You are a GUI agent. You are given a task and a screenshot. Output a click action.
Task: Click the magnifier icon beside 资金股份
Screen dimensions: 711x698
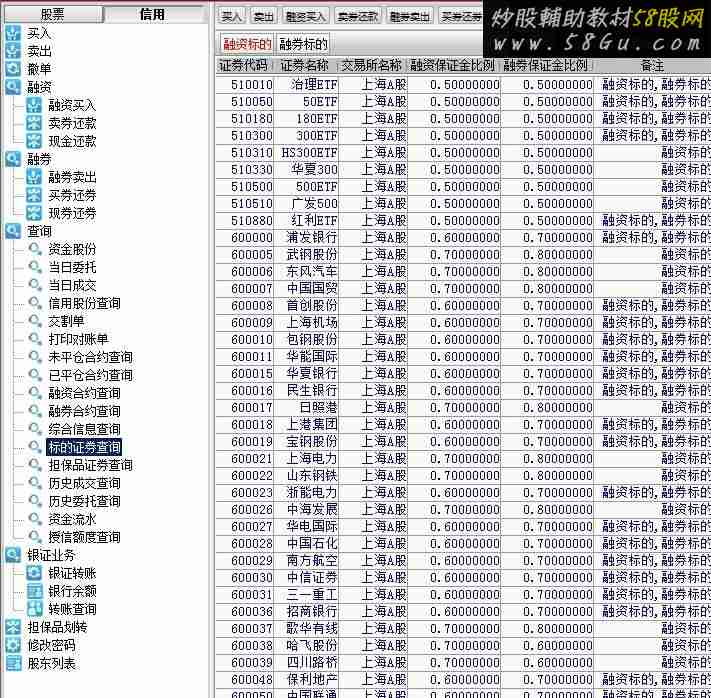(x=35, y=249)
